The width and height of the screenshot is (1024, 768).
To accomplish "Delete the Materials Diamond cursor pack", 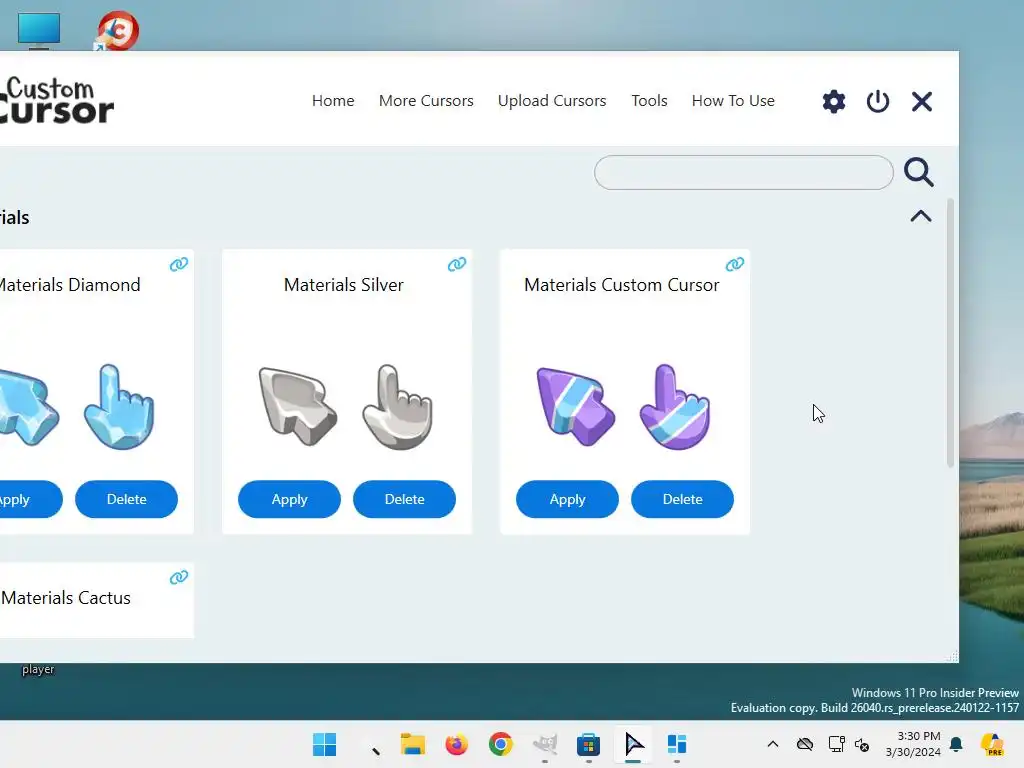I will 126,499.
